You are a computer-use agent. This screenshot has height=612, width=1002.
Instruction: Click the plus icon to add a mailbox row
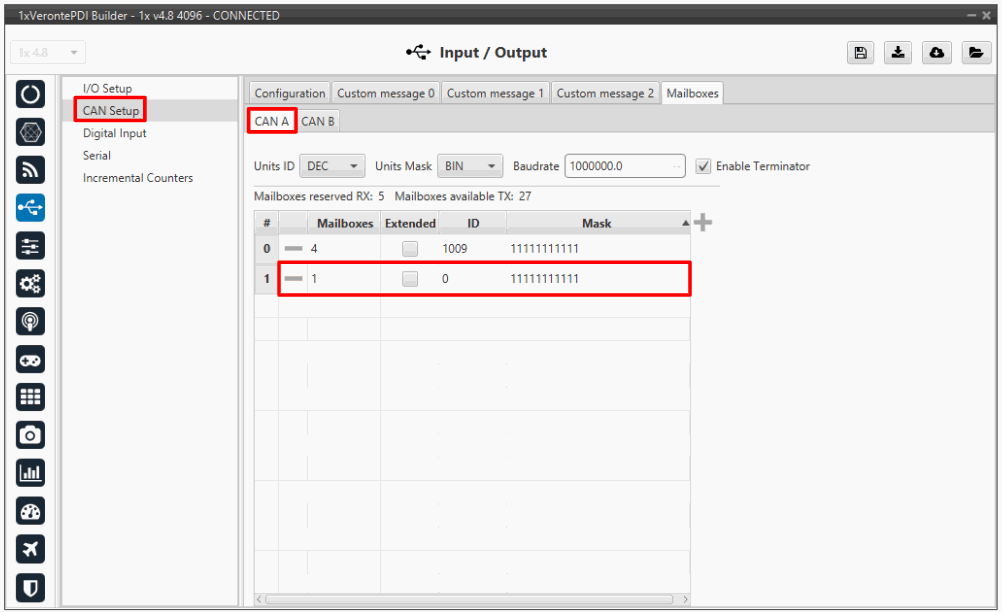coord(703,222)
